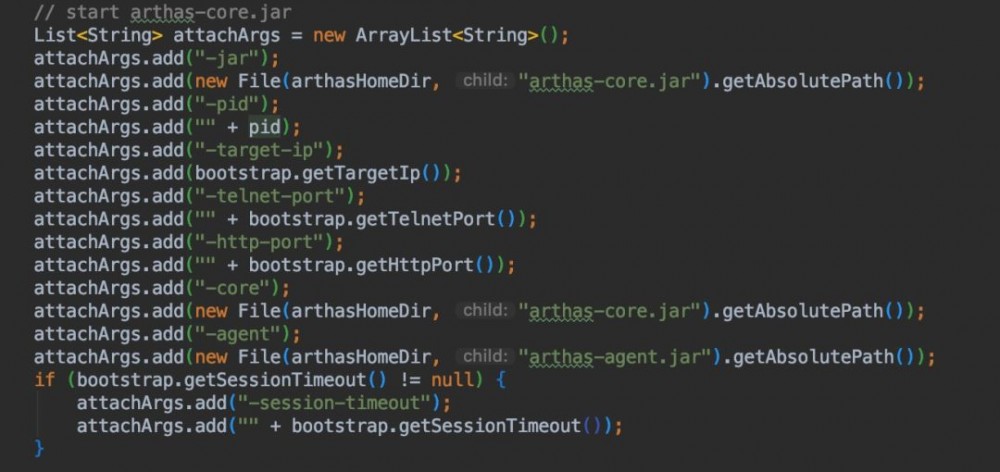The width and height of the screenshot is (1000, 472).
Task: Click "arthas-core.jar" string below the "-core" line
Action: tap(609, 311)
